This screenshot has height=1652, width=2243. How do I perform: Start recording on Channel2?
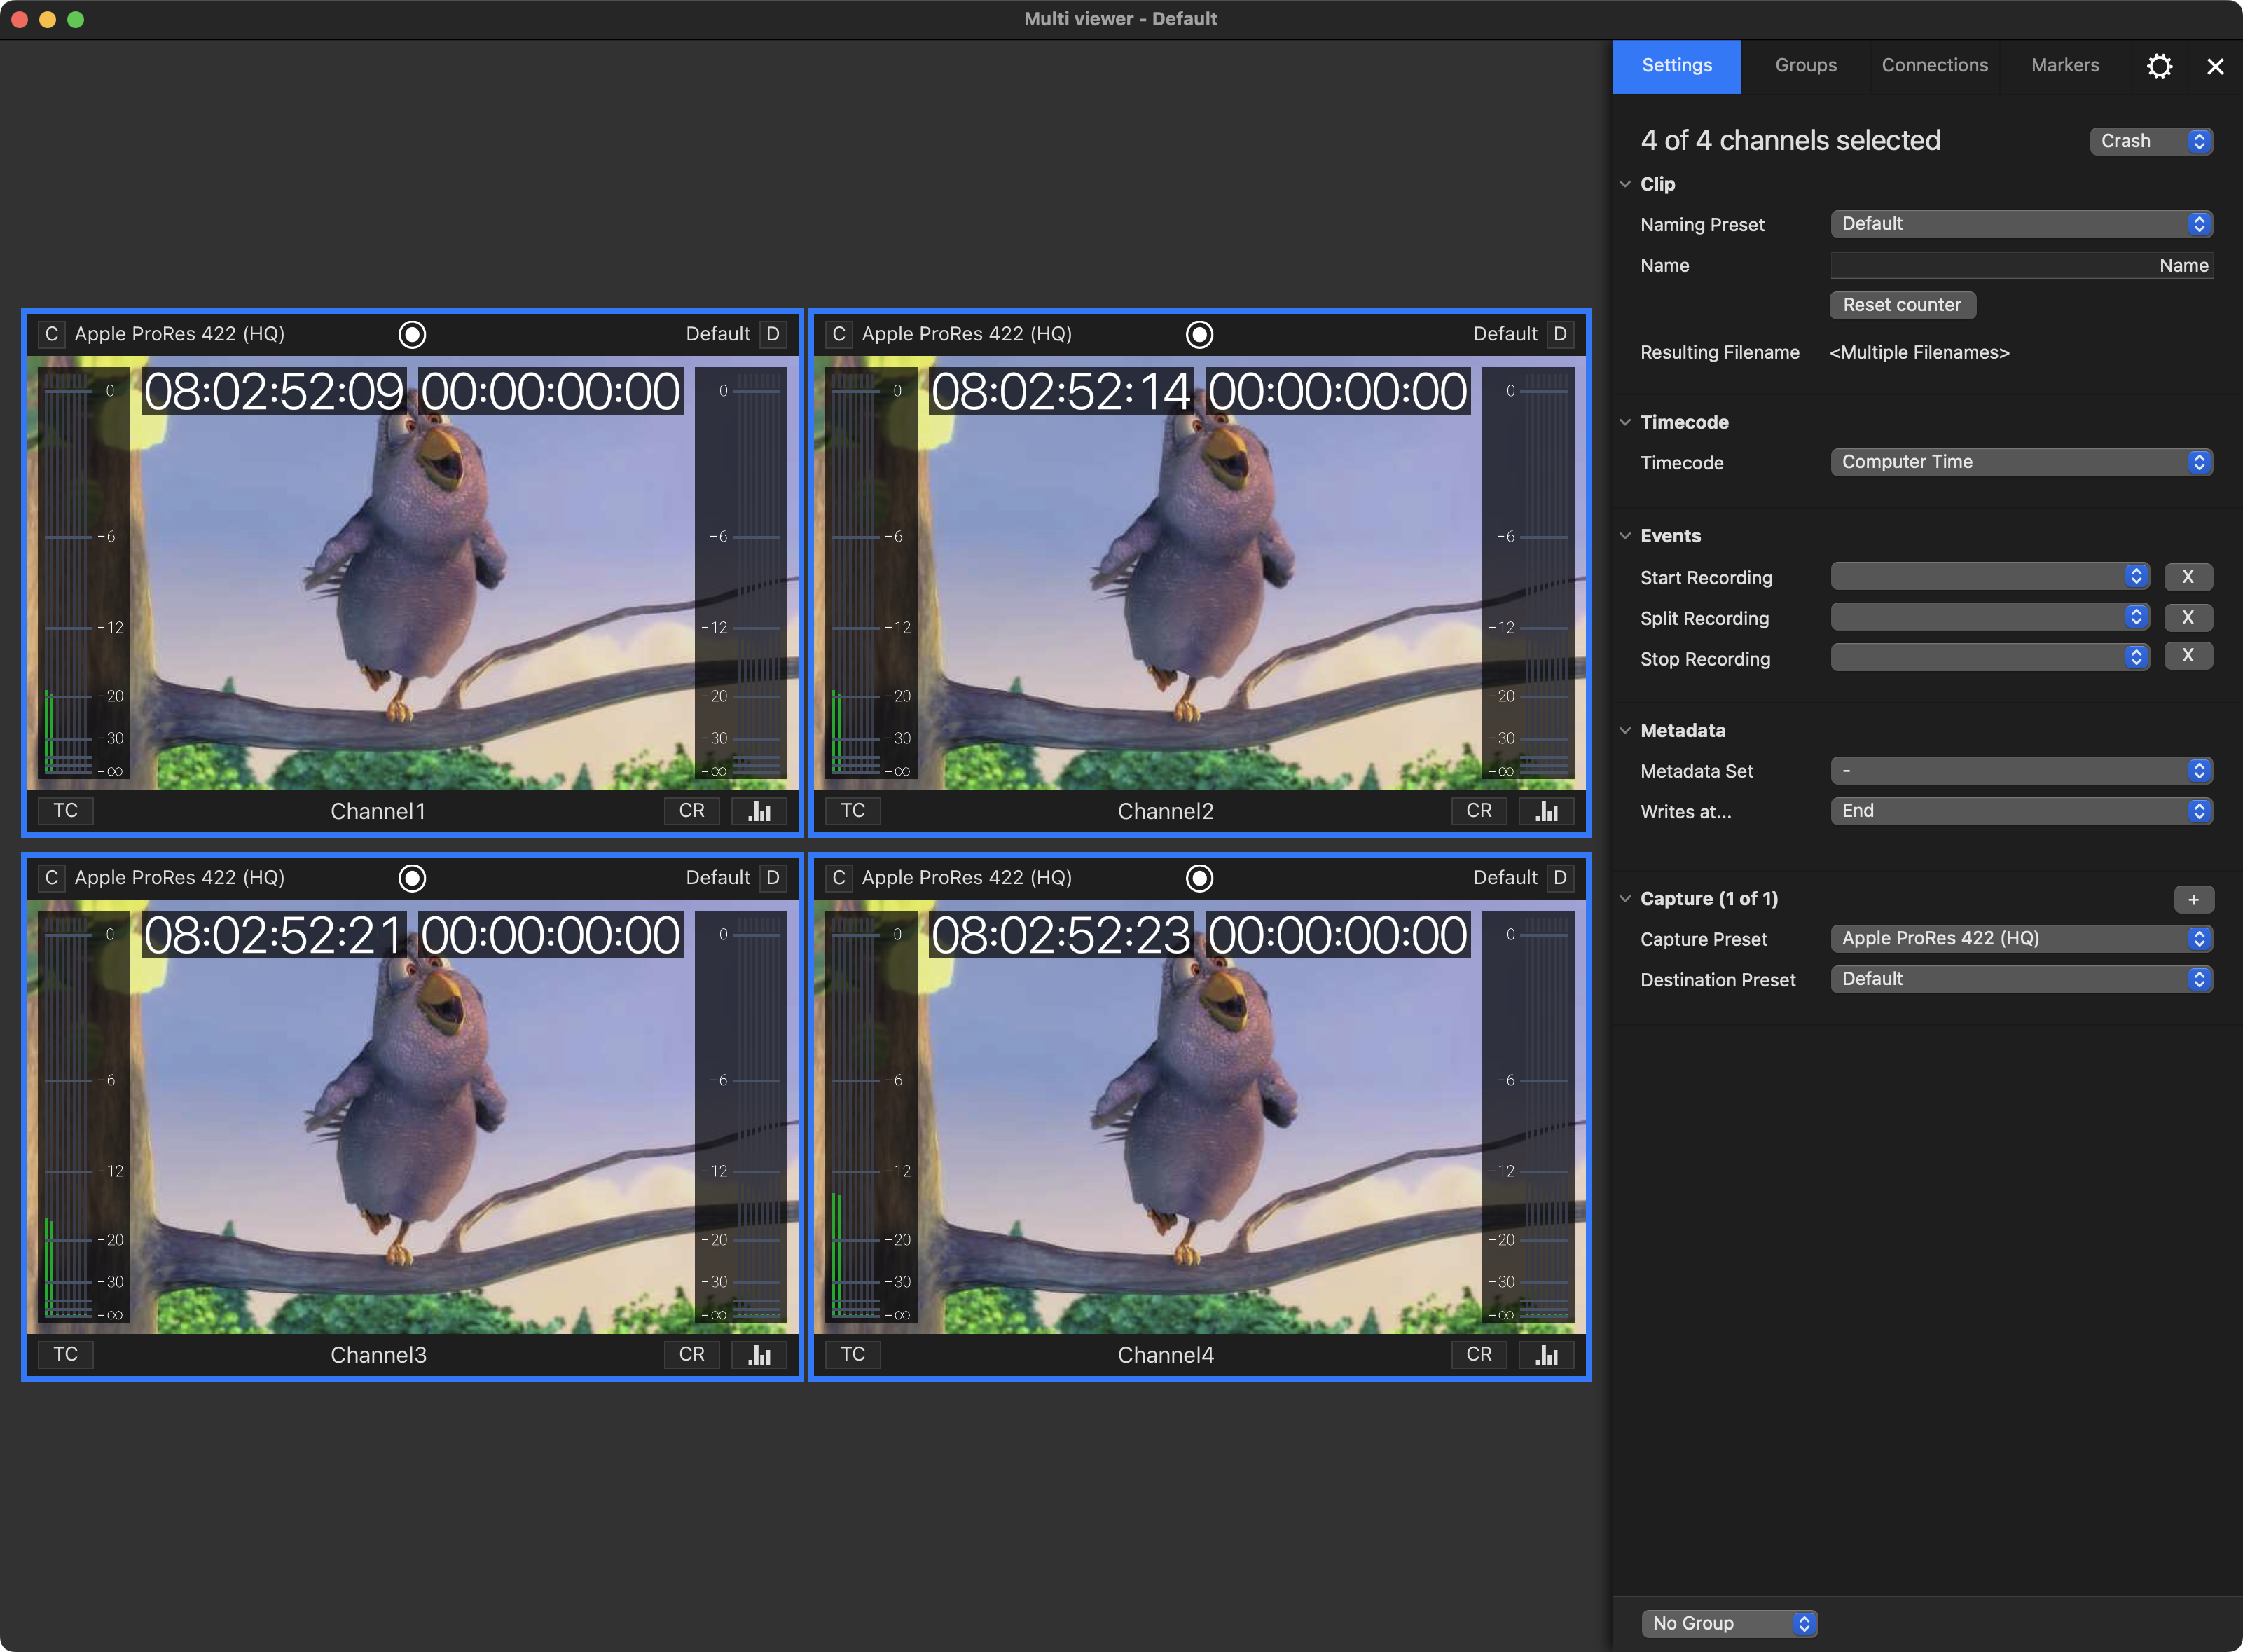pos(1199,334)
